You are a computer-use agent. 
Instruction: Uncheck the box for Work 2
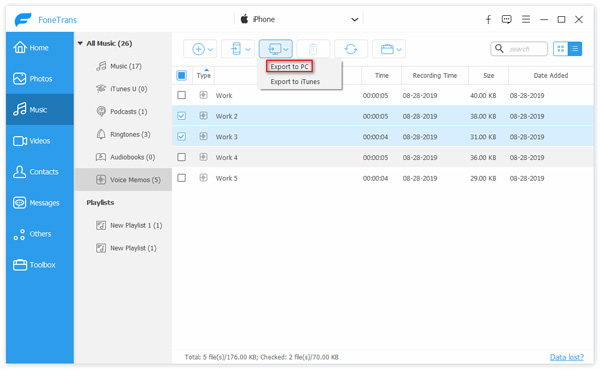tap(182, 116)
